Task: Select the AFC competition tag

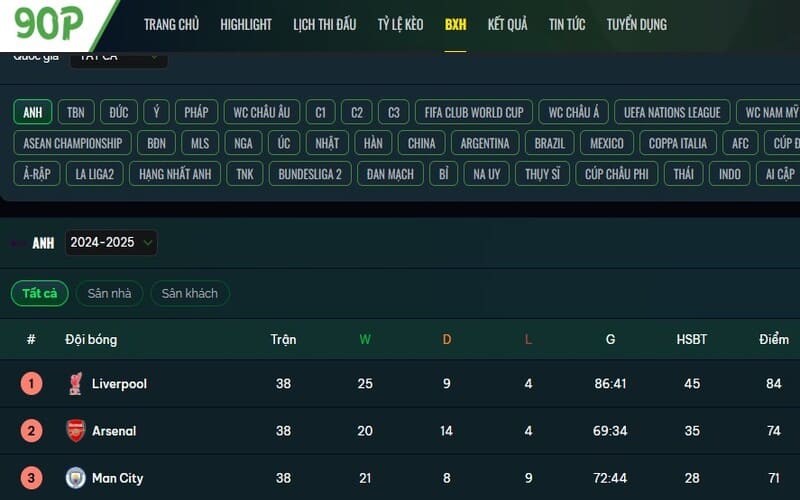Action: point(740,143)
